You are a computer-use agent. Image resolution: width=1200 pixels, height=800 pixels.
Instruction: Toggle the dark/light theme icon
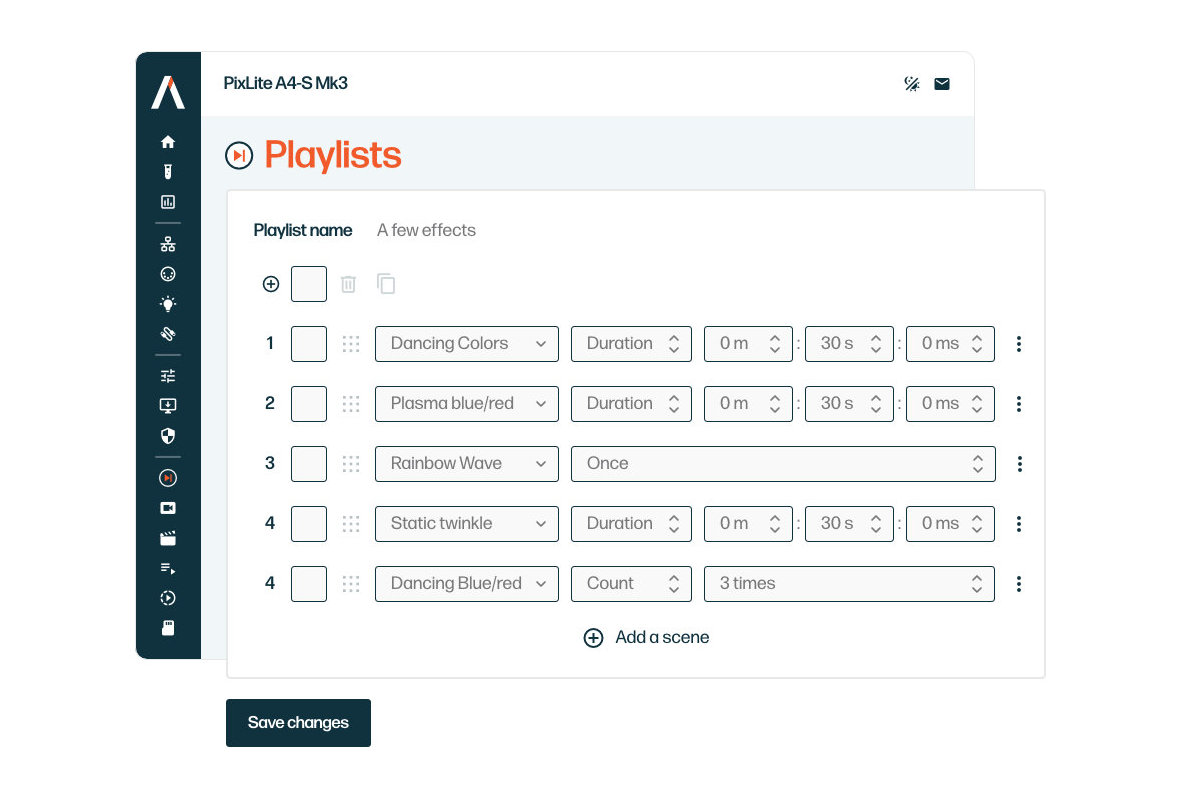tap(911, 84)
